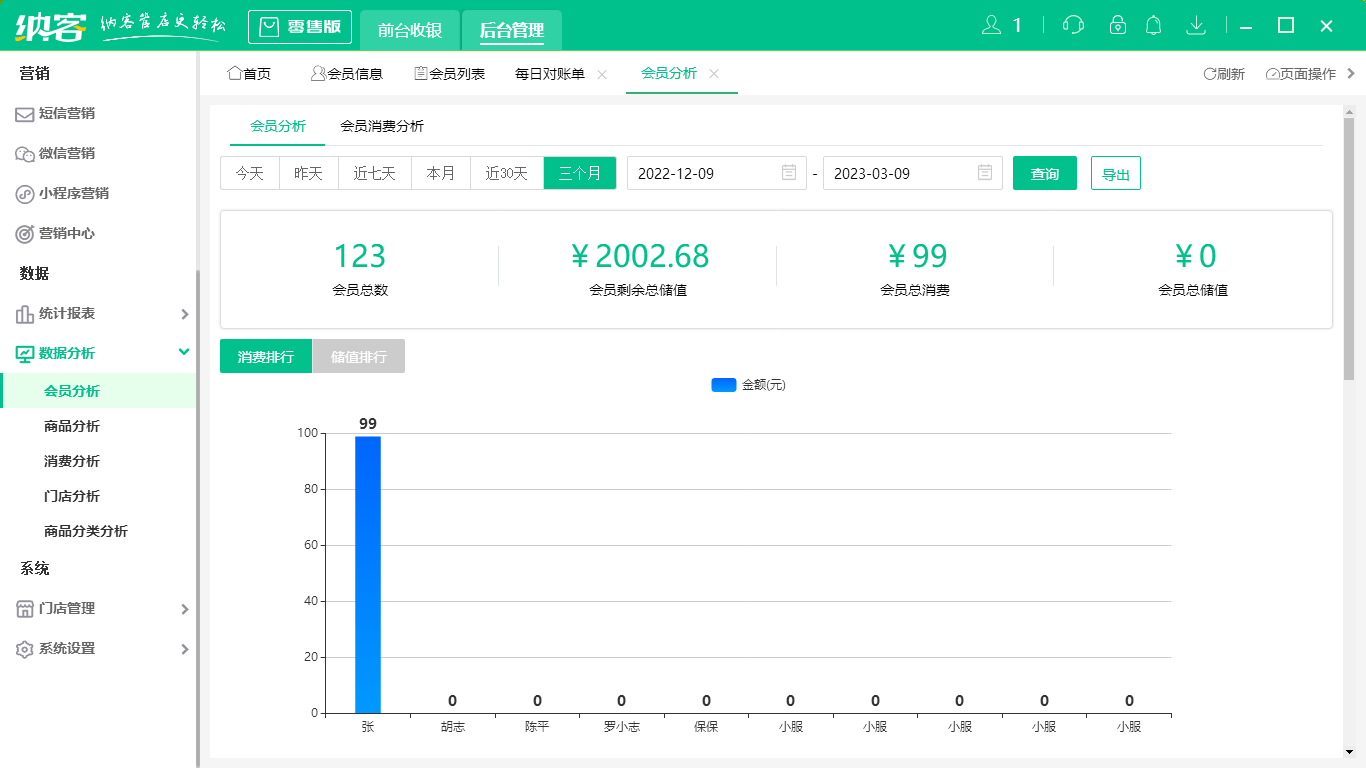1366x768 pixels.
Task: Select the 今天 date range
Action: pos(250,173)
